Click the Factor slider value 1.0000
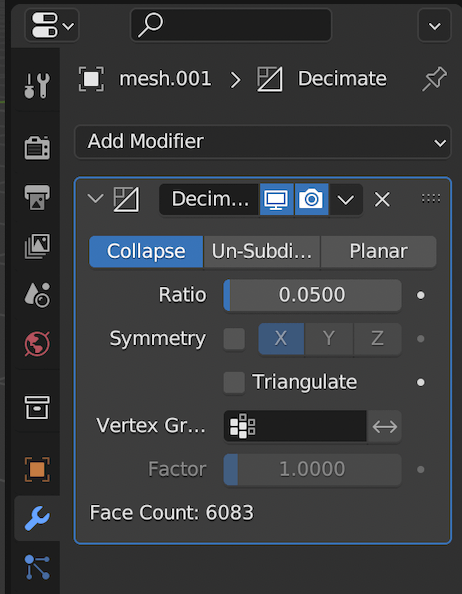 coord(312,470)
